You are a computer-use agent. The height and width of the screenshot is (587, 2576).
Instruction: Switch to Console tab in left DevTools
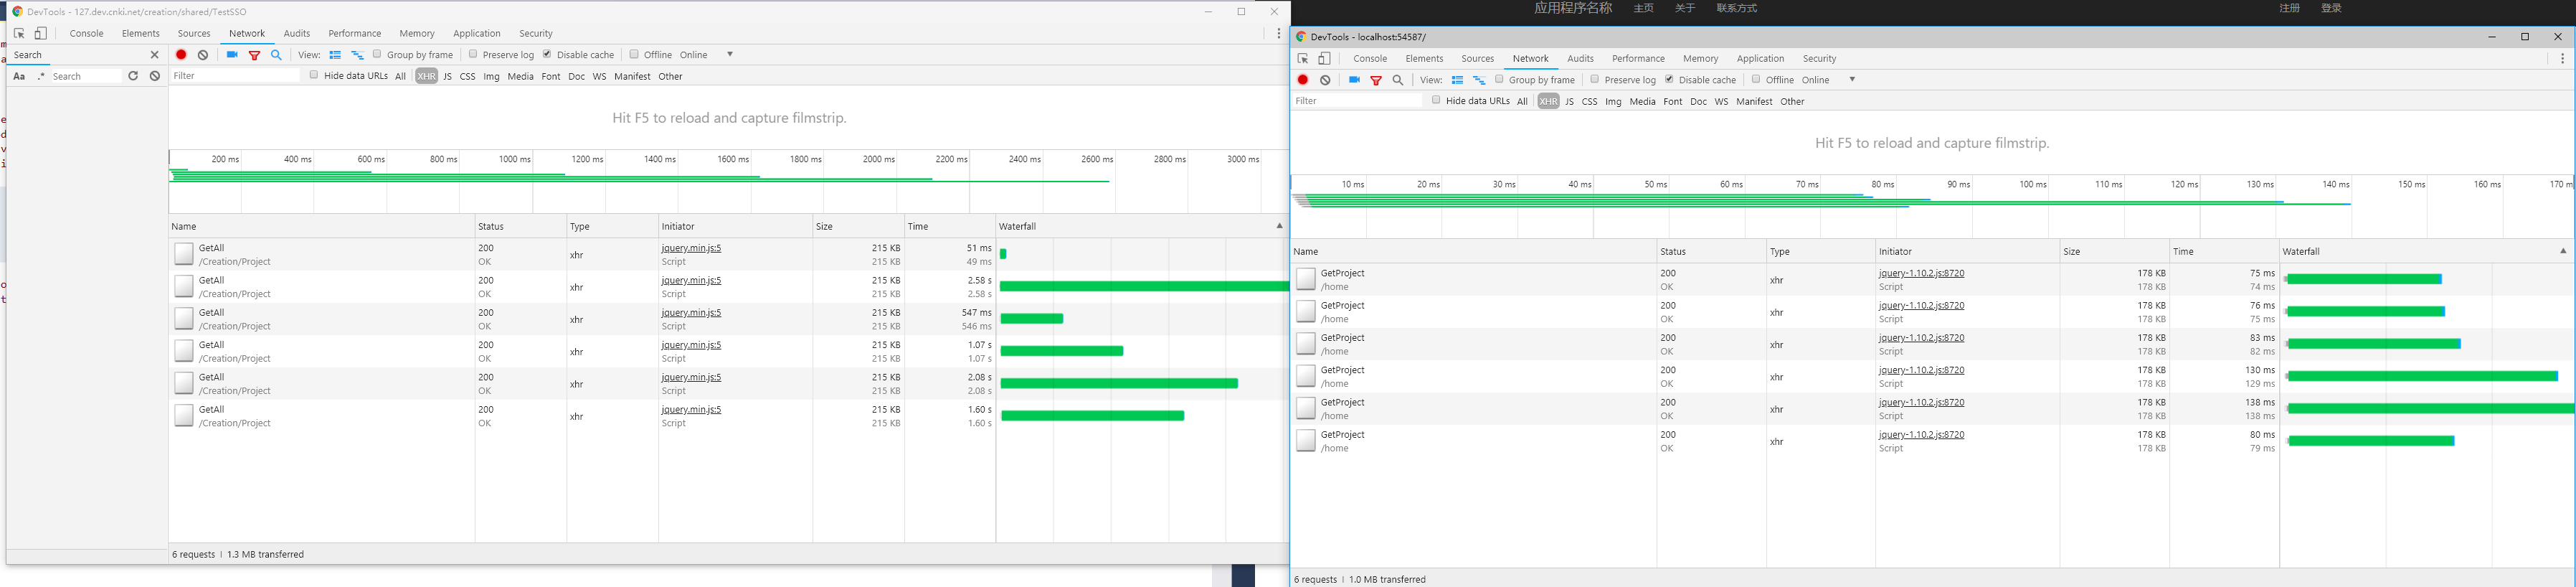(x=87, y=33)
